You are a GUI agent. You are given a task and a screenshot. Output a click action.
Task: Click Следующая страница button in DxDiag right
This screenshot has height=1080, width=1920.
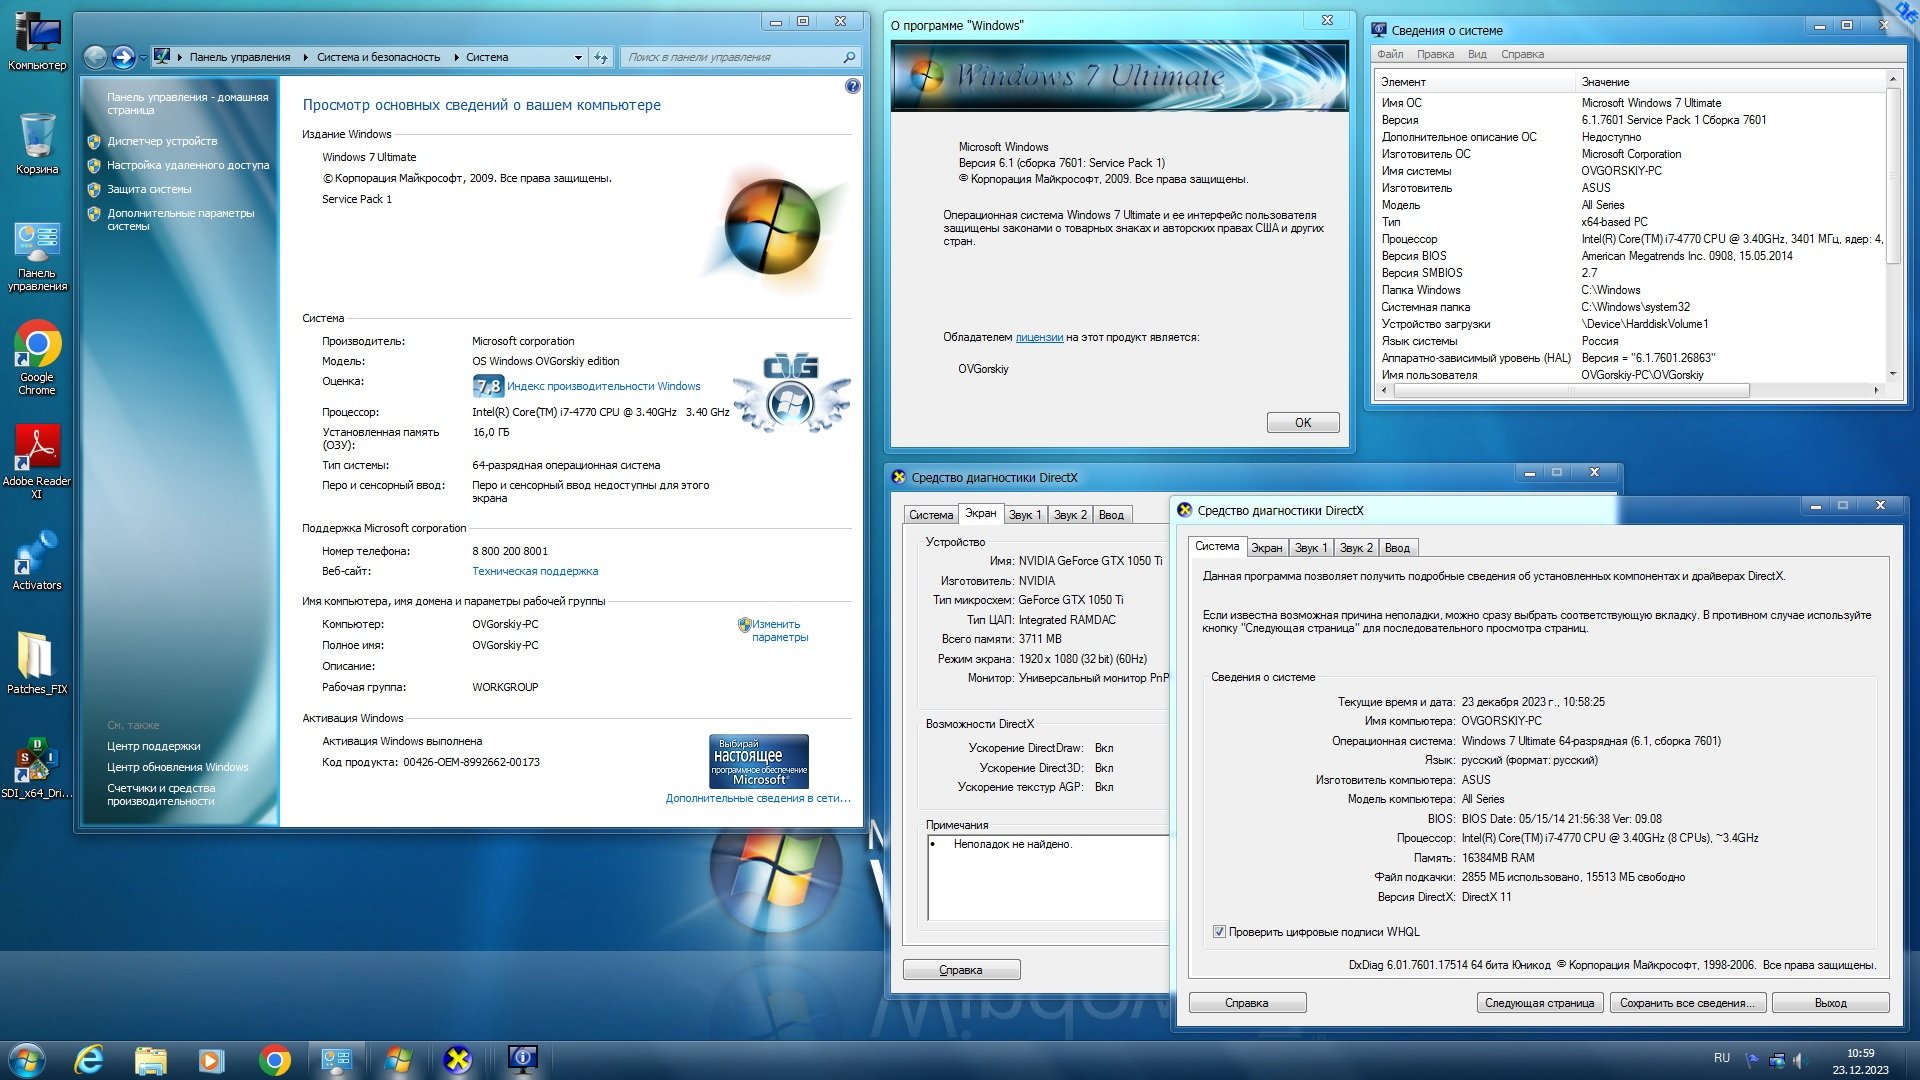click(1538, 1002)
